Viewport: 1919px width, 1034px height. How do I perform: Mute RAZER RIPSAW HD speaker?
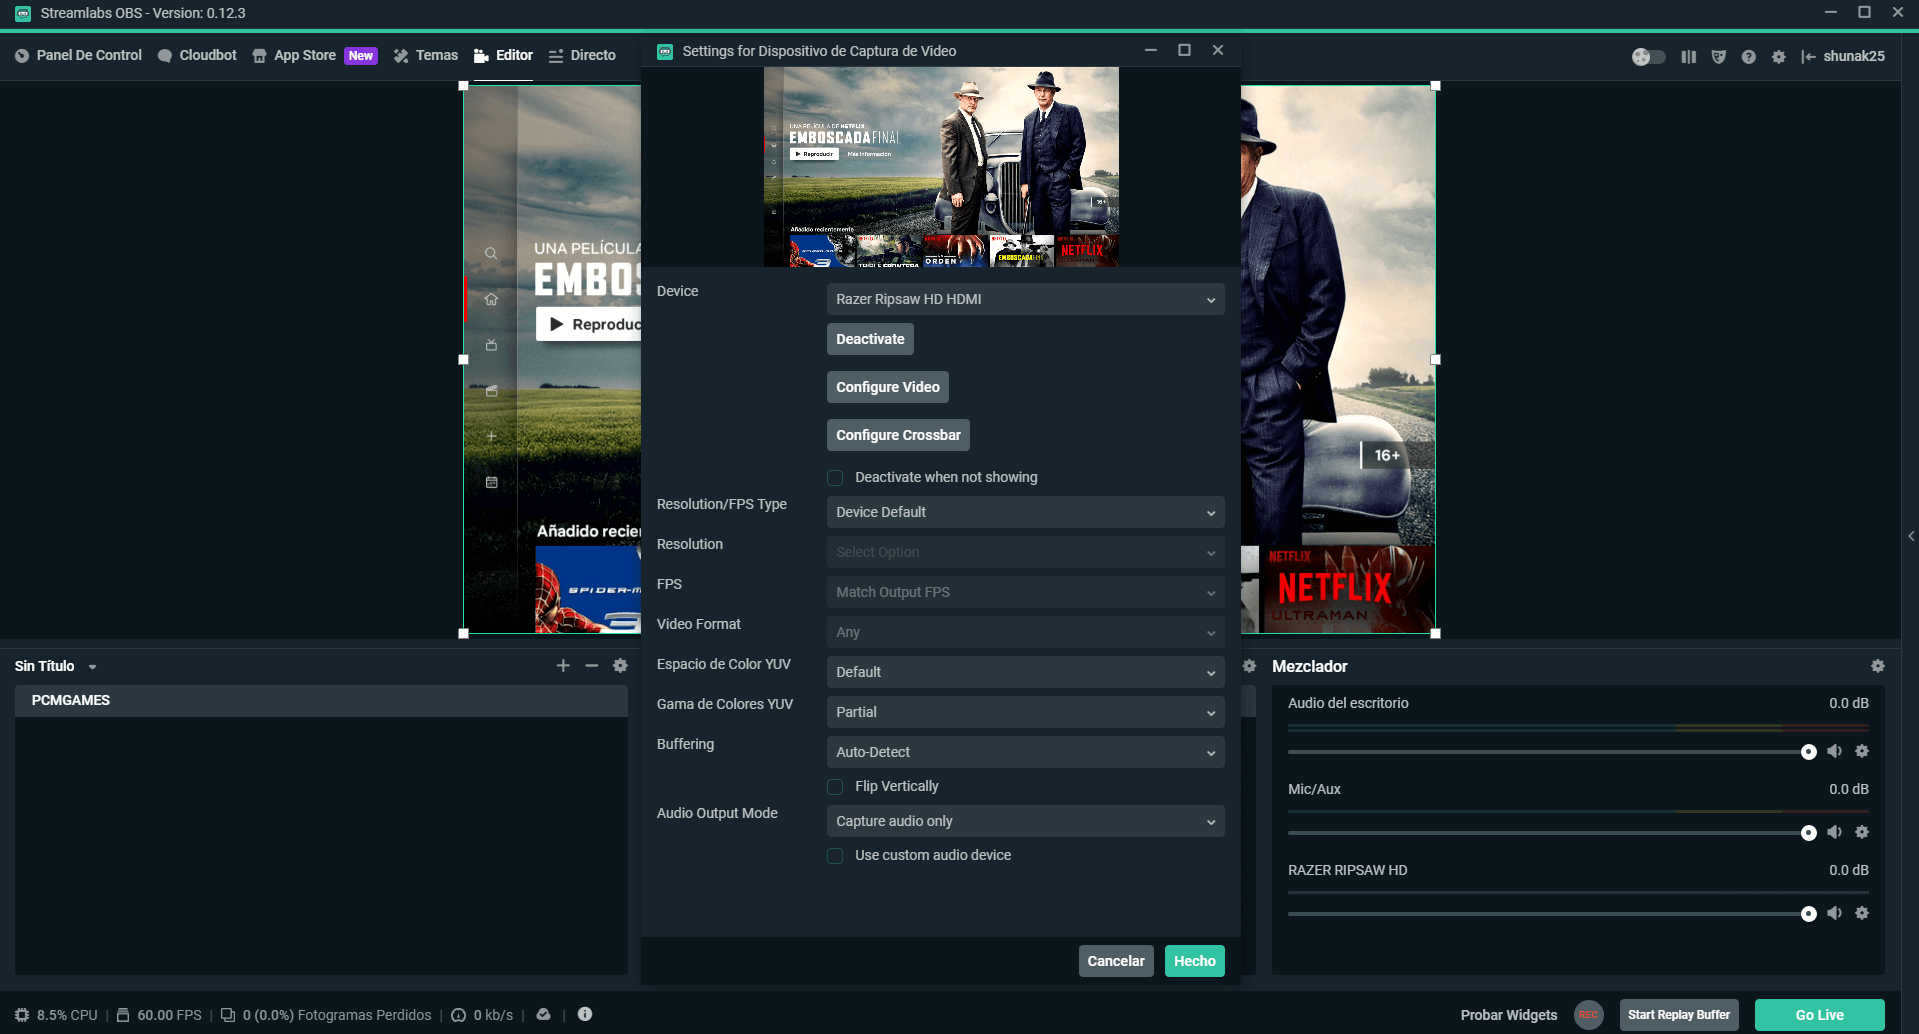click(x=1834, y=913)
